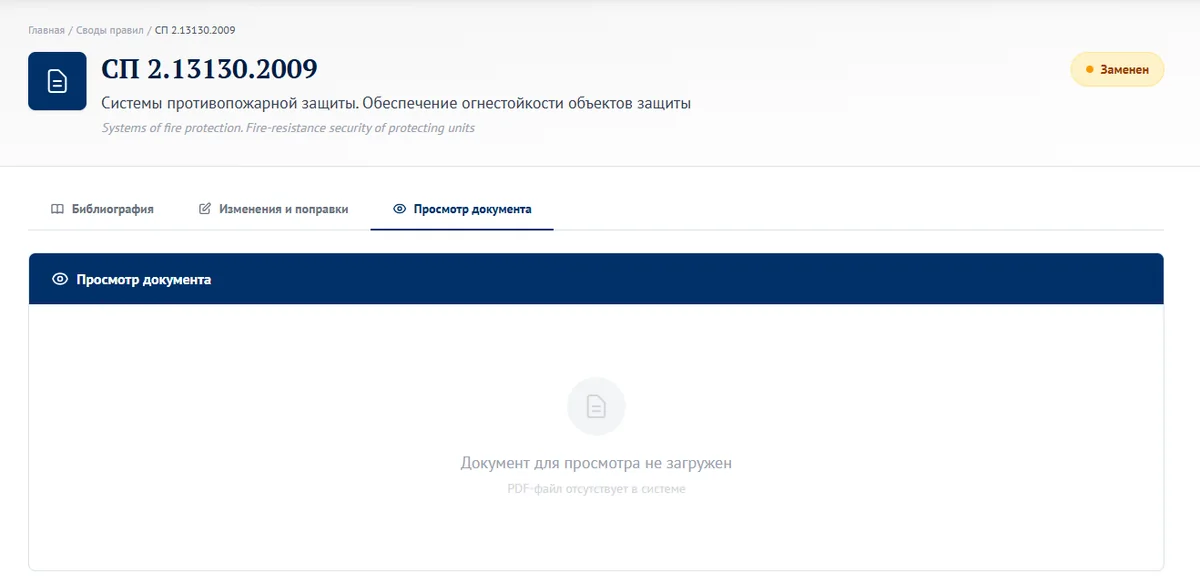Click the gray empty-document placeholder icon
Viewport: 1200px width, 584px height.
click(596, 406)
